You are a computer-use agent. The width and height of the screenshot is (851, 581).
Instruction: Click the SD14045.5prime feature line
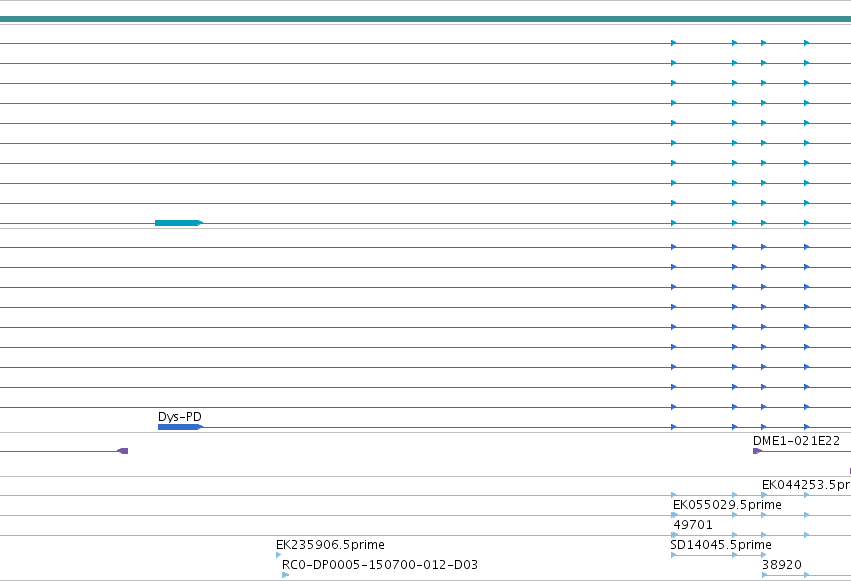719,555
